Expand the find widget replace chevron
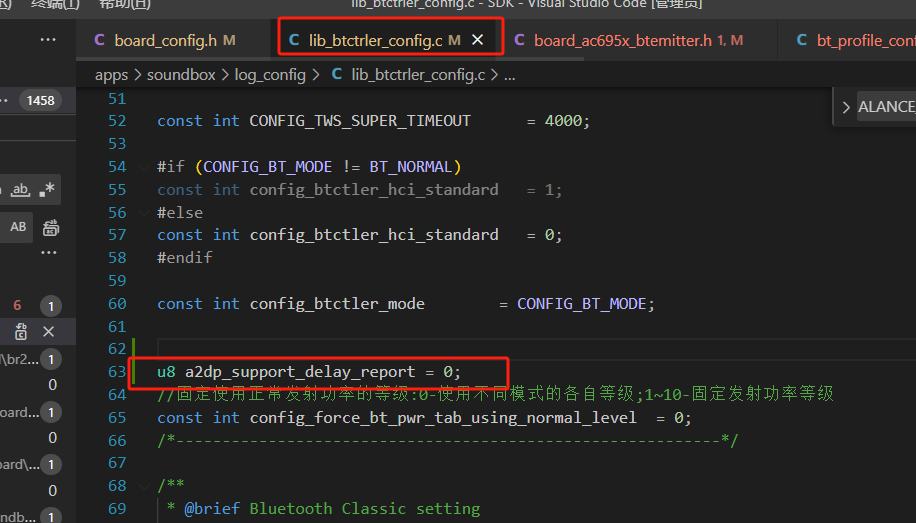The image size is (916, 523). [845, 107]
